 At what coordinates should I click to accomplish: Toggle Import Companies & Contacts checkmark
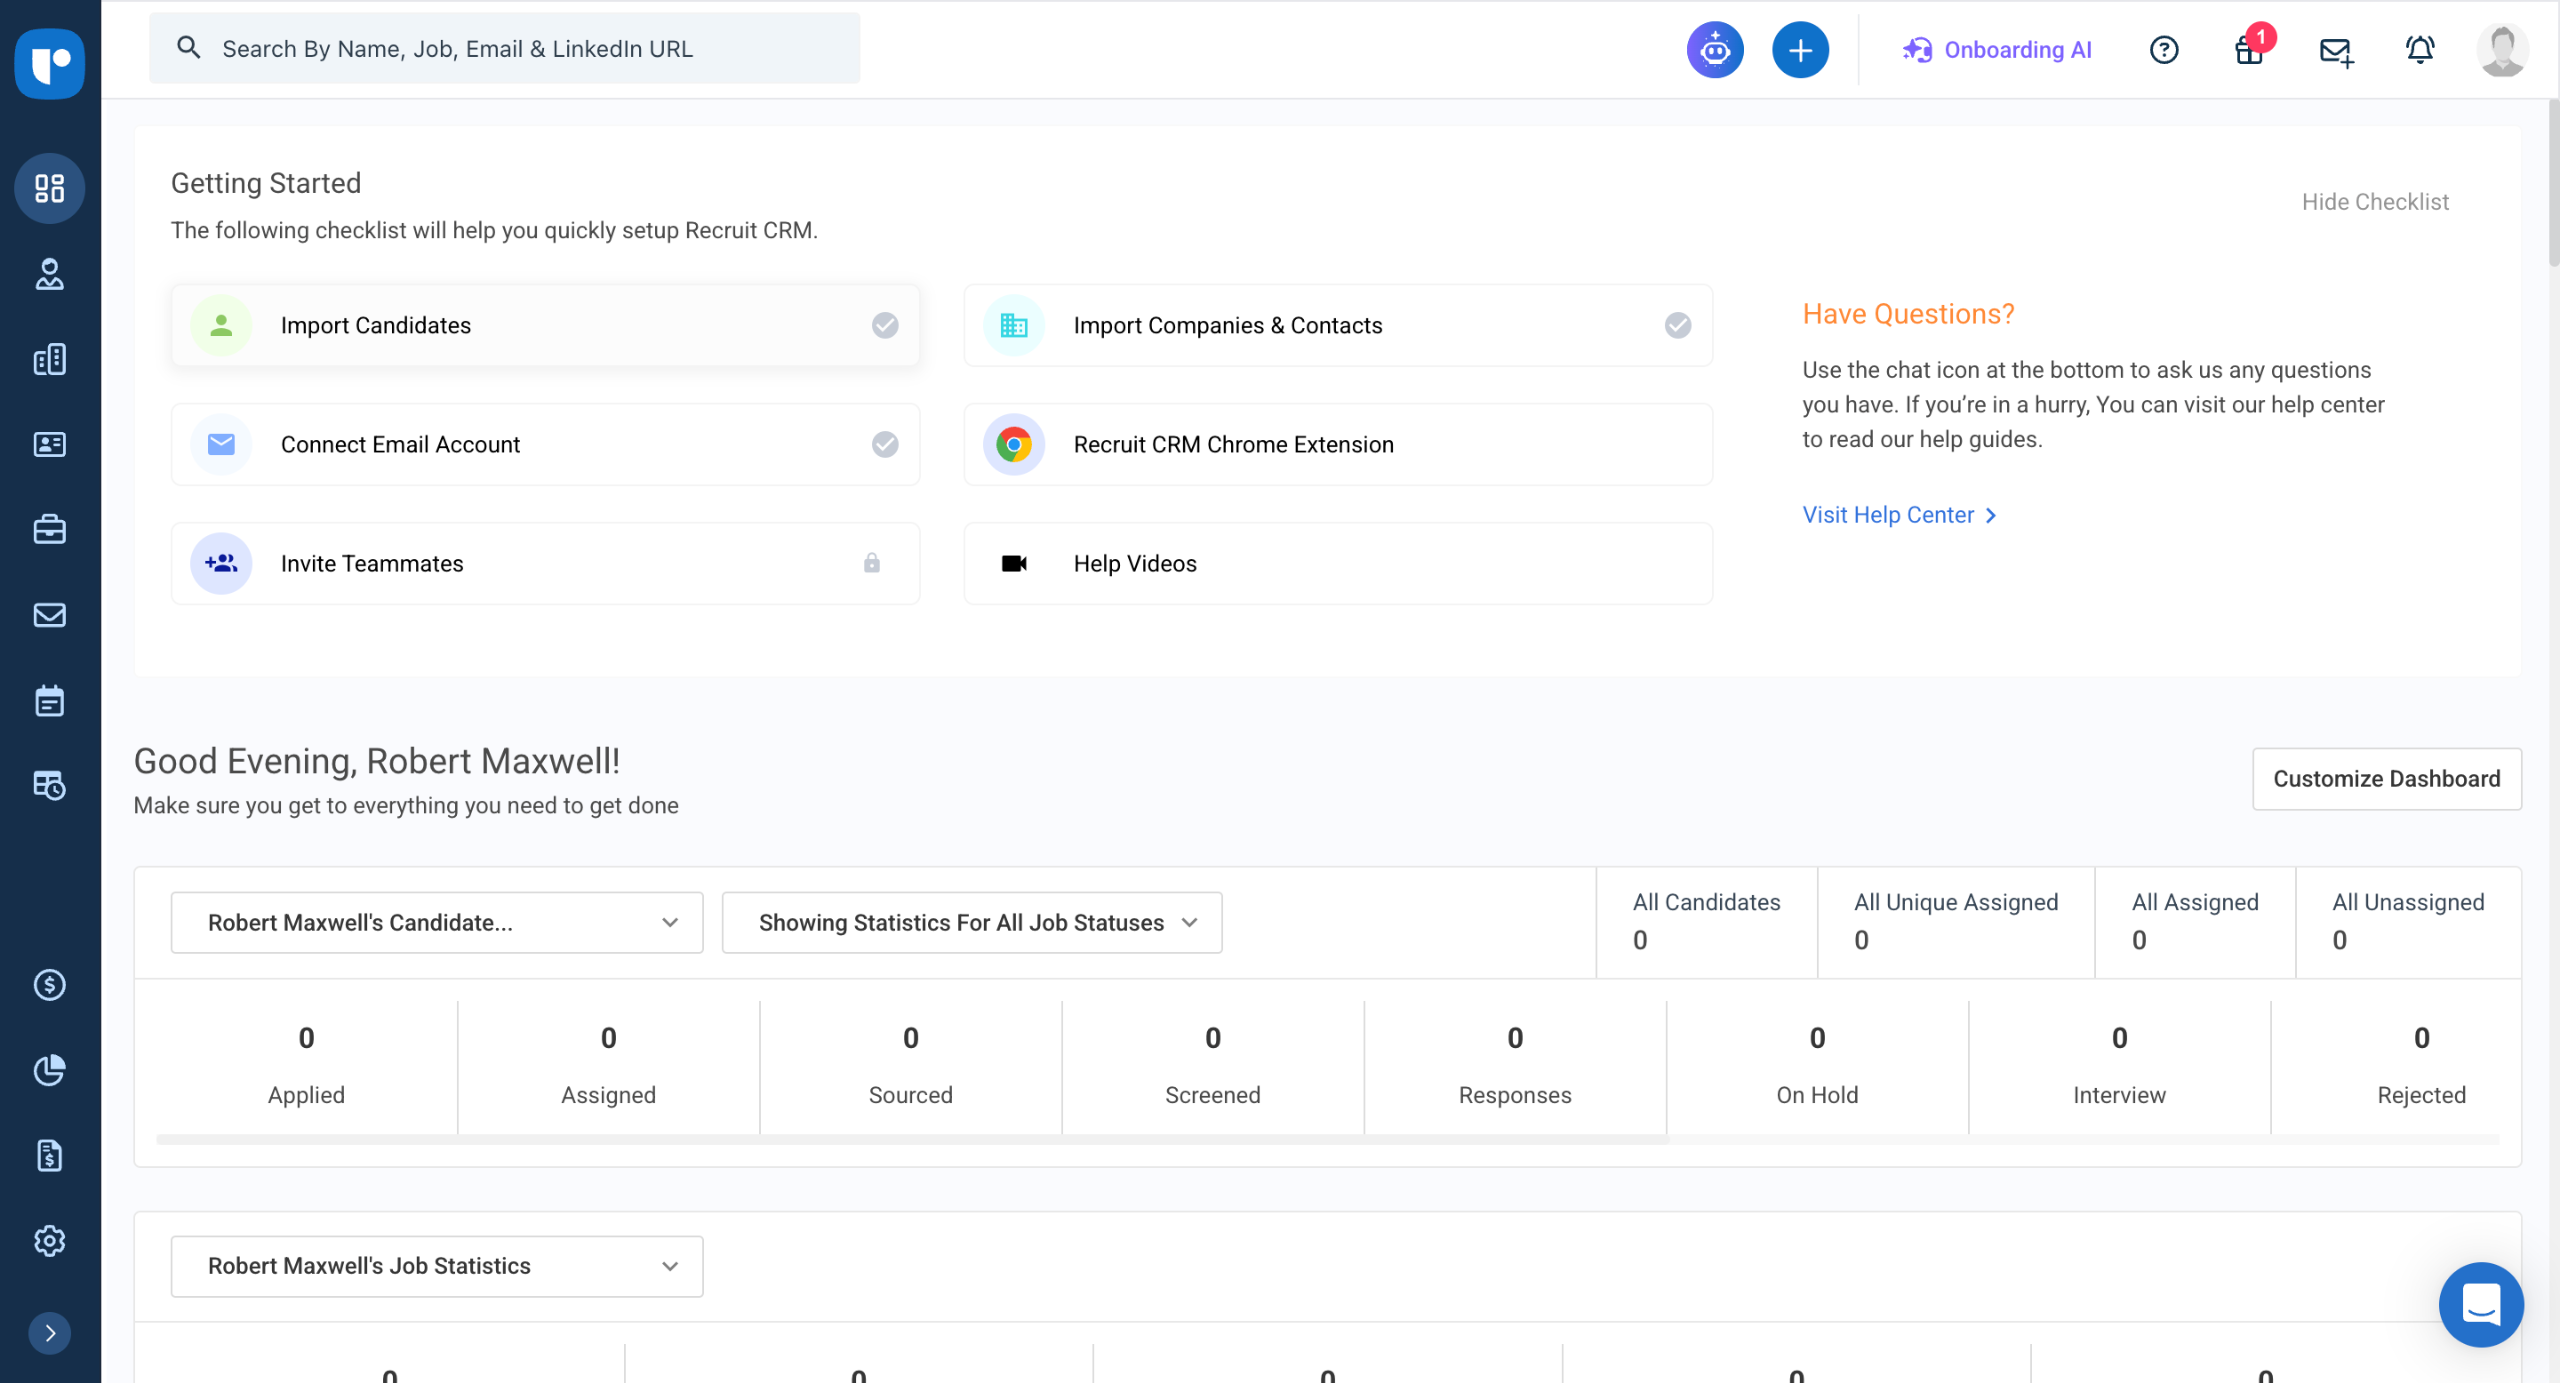pyautogui.click(x=1677, y=325)
